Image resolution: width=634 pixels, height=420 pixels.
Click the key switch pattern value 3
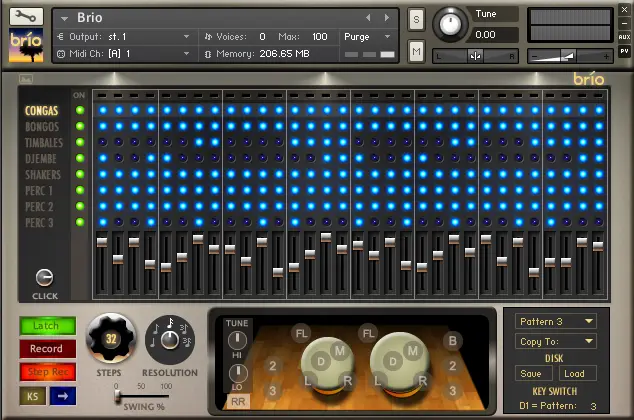[x=593, y=406]
